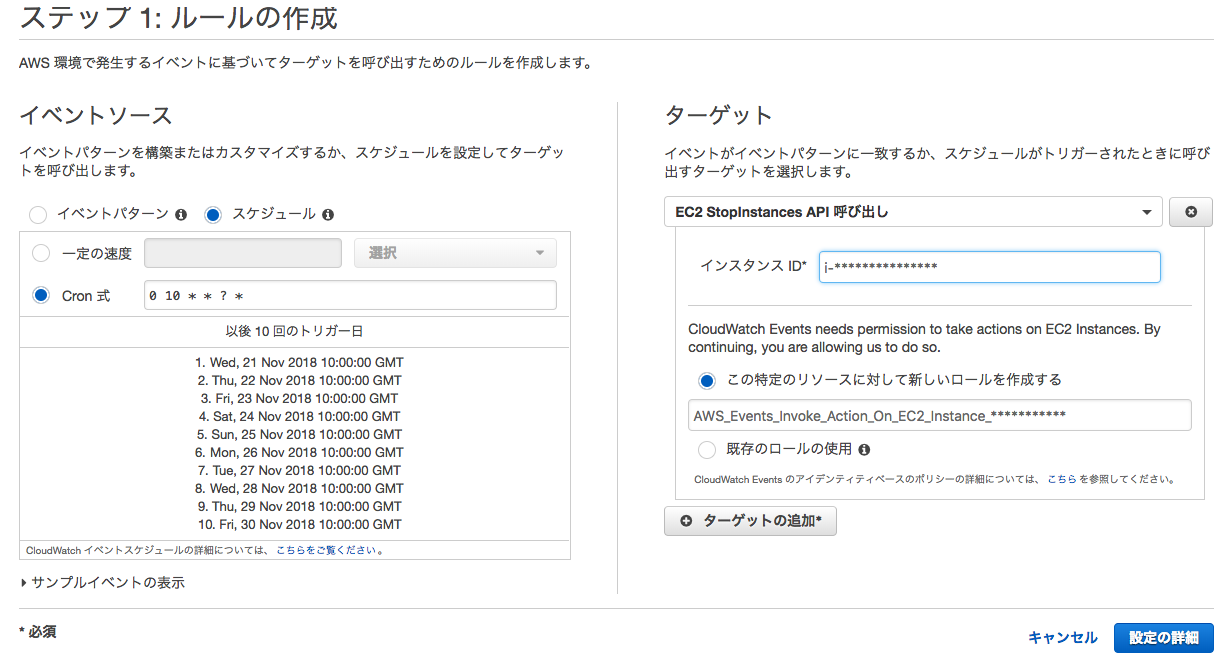This screenshot has height=655, width=1229.
Task: Click trigger date Mon, 26 Nov 2018
Action: [299, 452]
